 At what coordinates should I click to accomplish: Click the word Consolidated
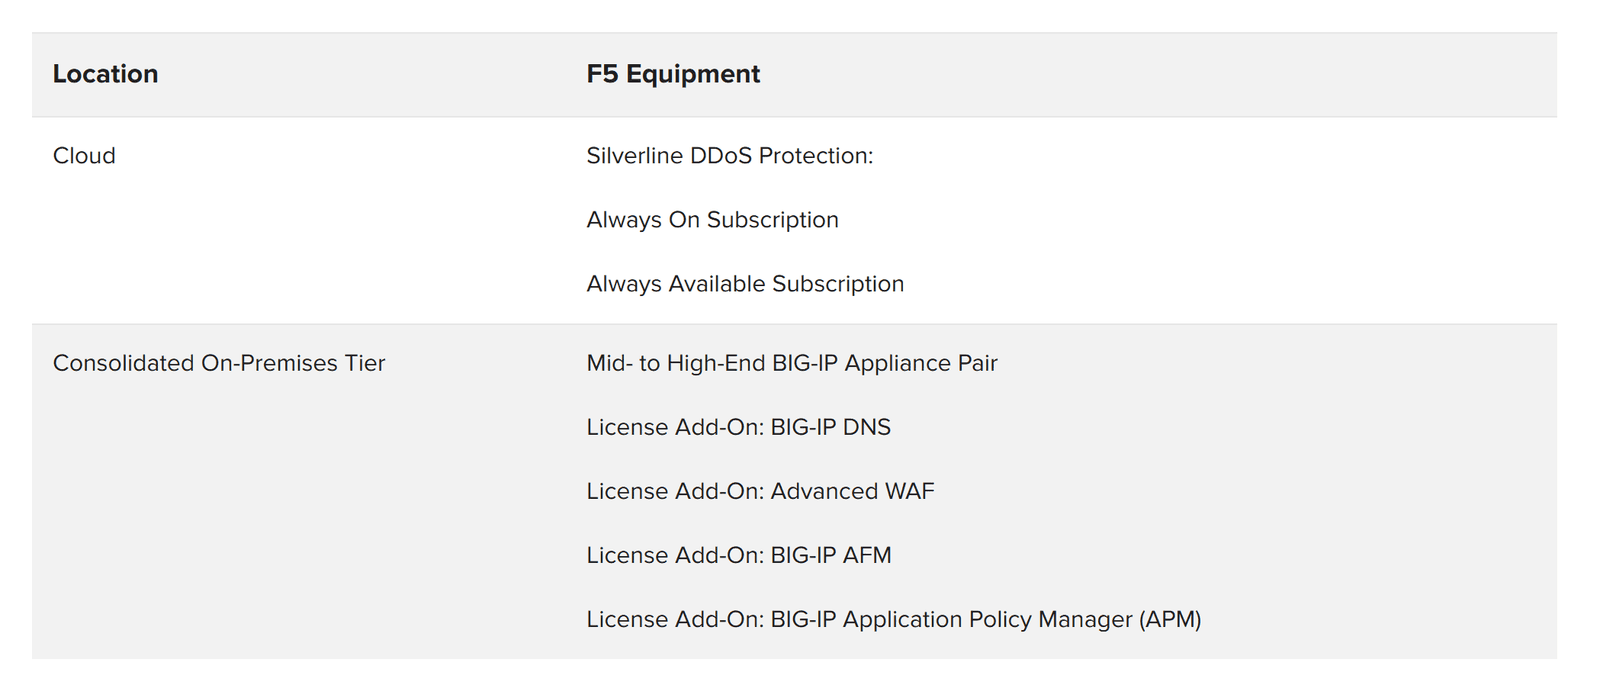point(123,363)
